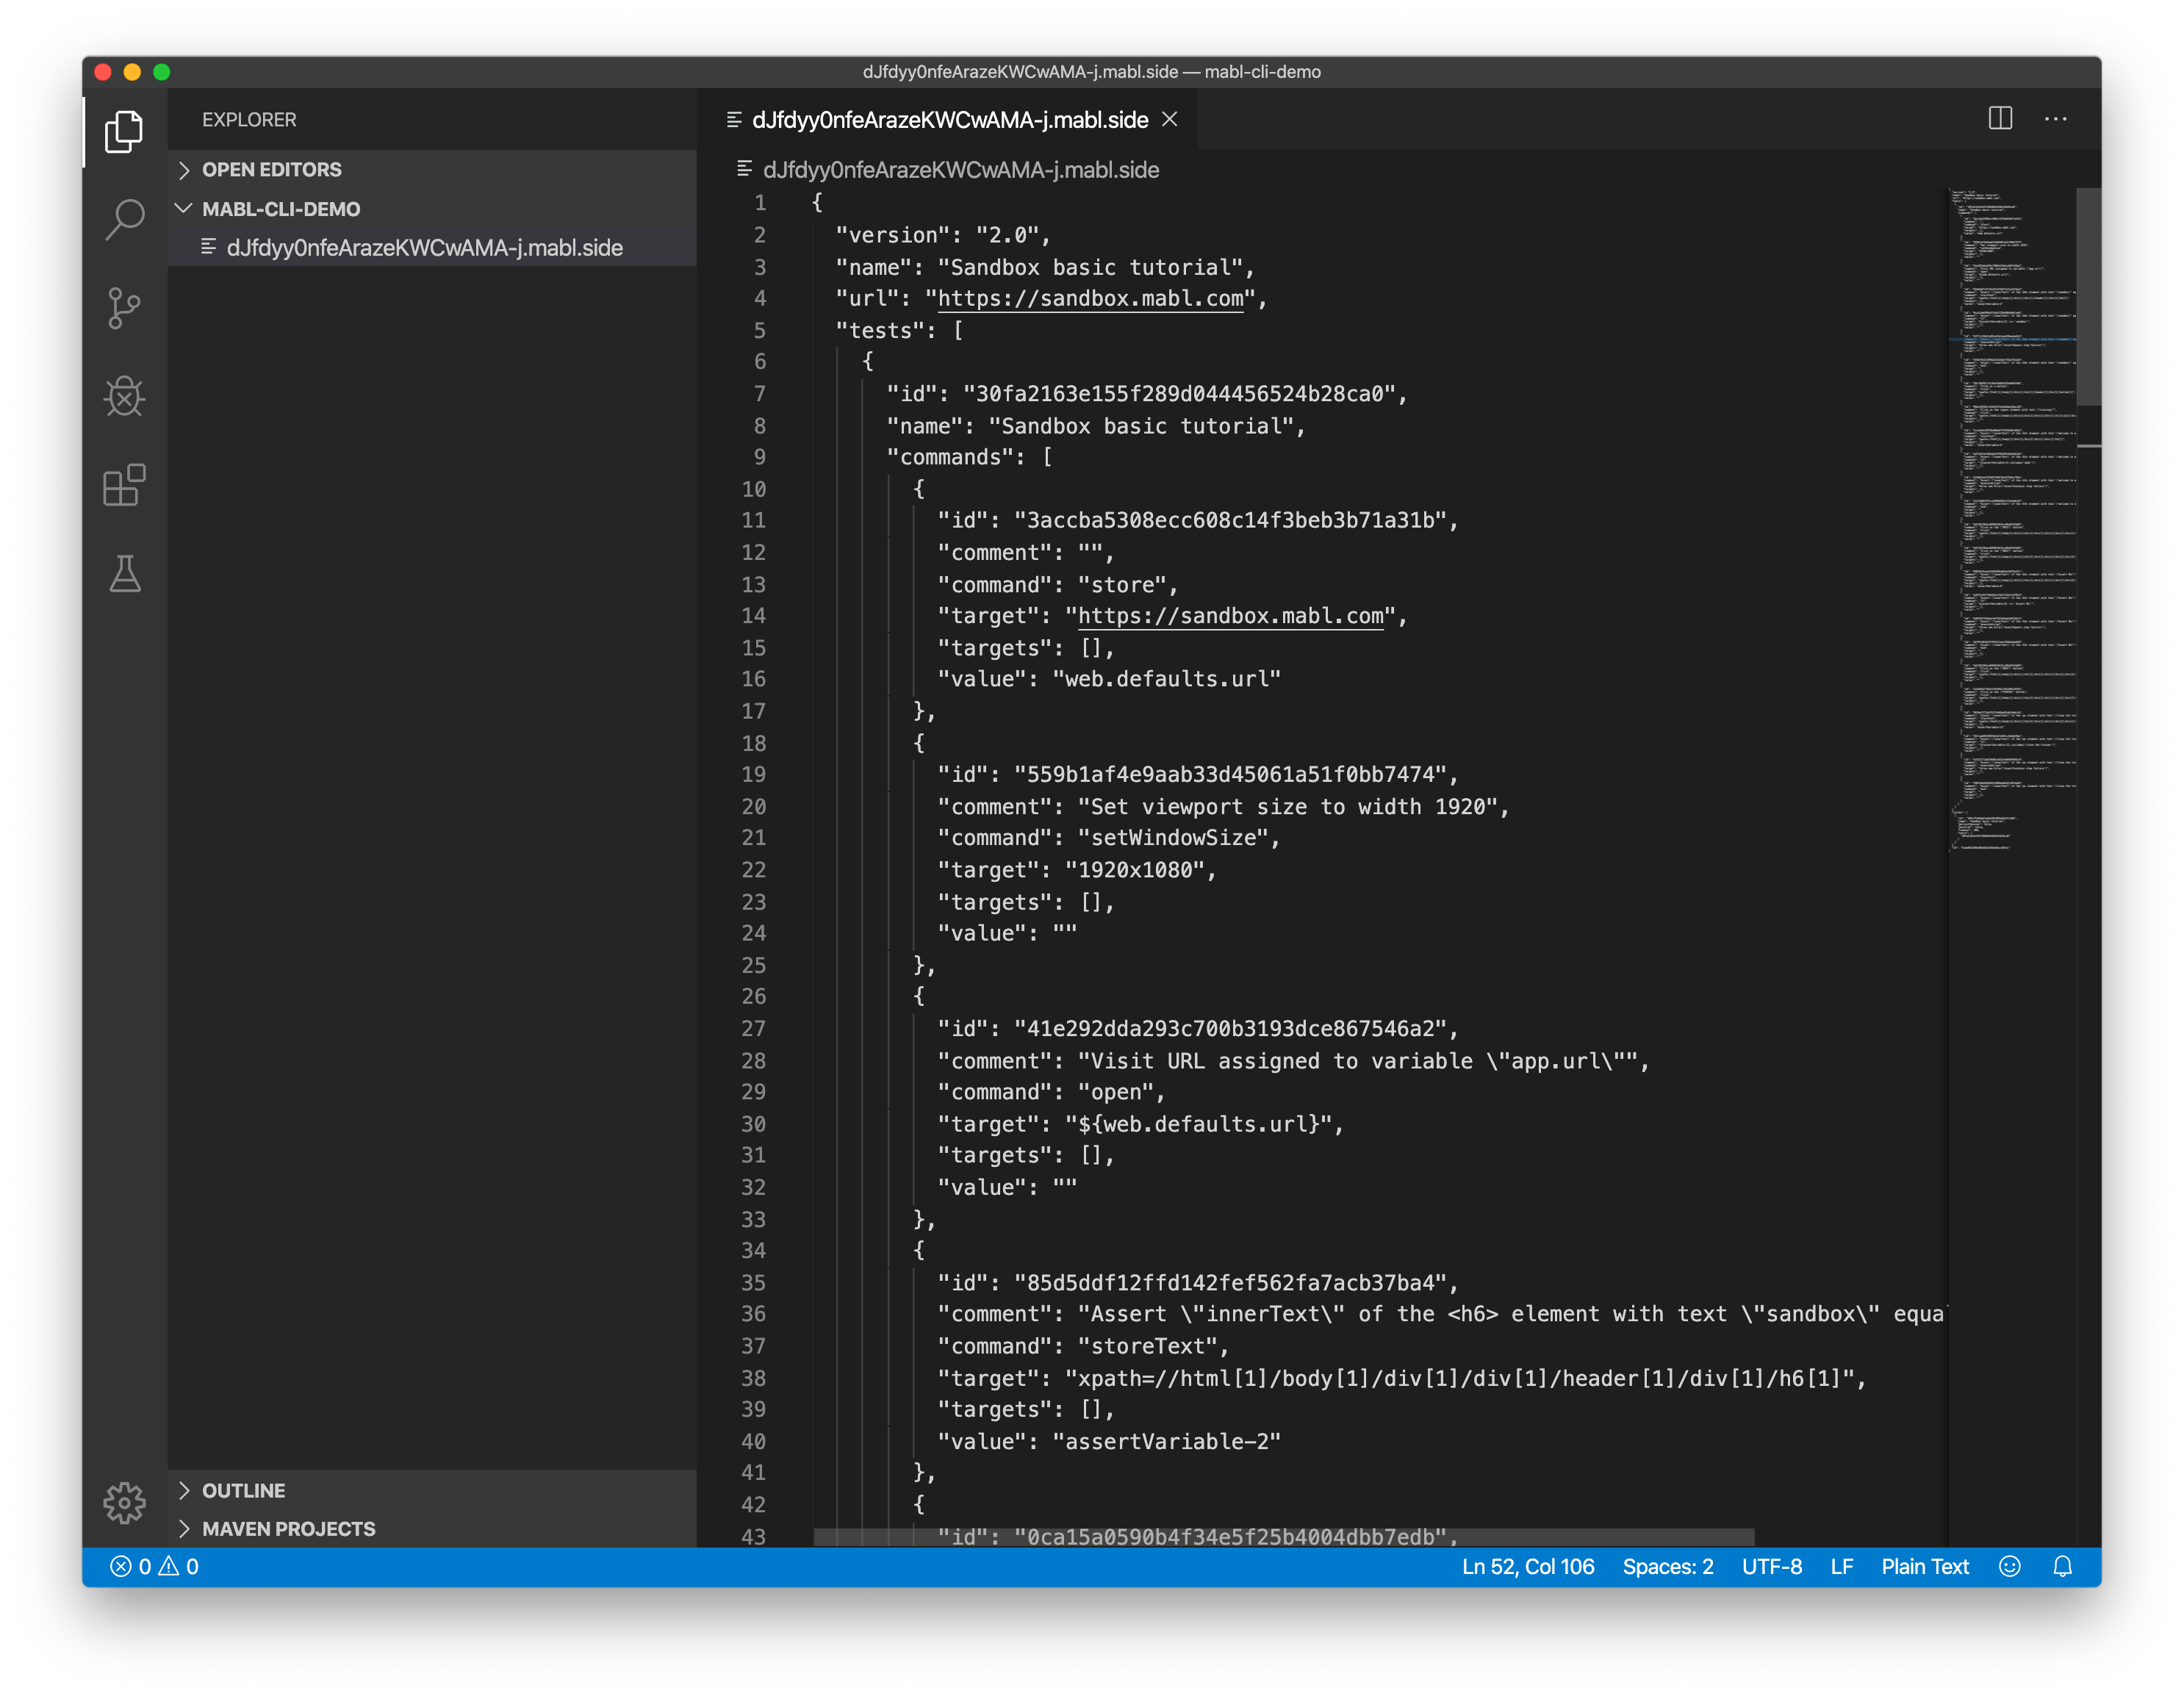Expand the MAVEN PROJECTS section
Viewport: 2184px width, 1696px height.
[288, 1529]
